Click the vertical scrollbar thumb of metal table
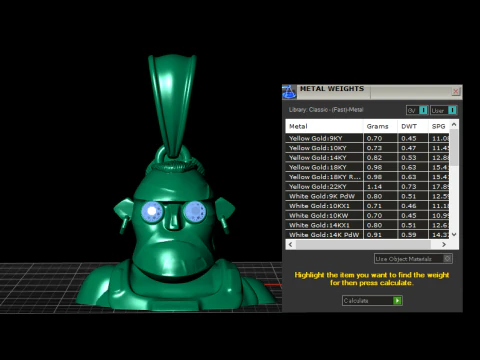The image size is (480, 360). pyautogui.click(x=454, y=147)
